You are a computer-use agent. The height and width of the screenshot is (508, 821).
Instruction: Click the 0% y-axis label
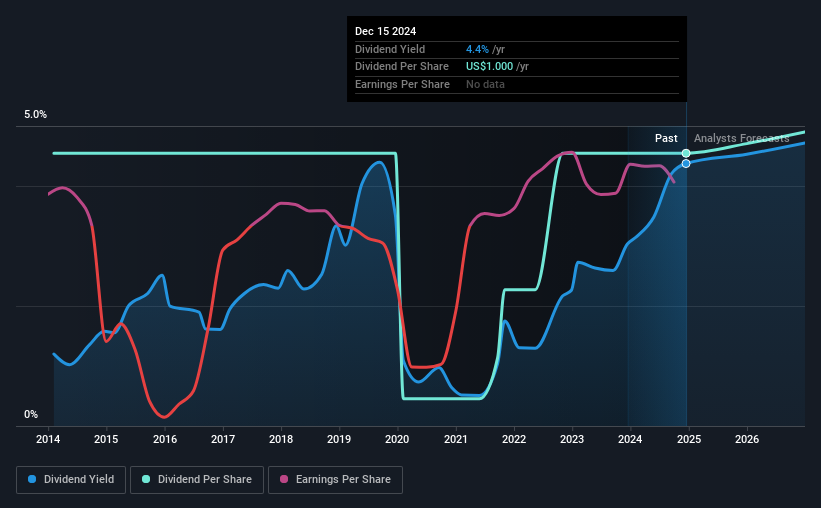coord(31,414)
